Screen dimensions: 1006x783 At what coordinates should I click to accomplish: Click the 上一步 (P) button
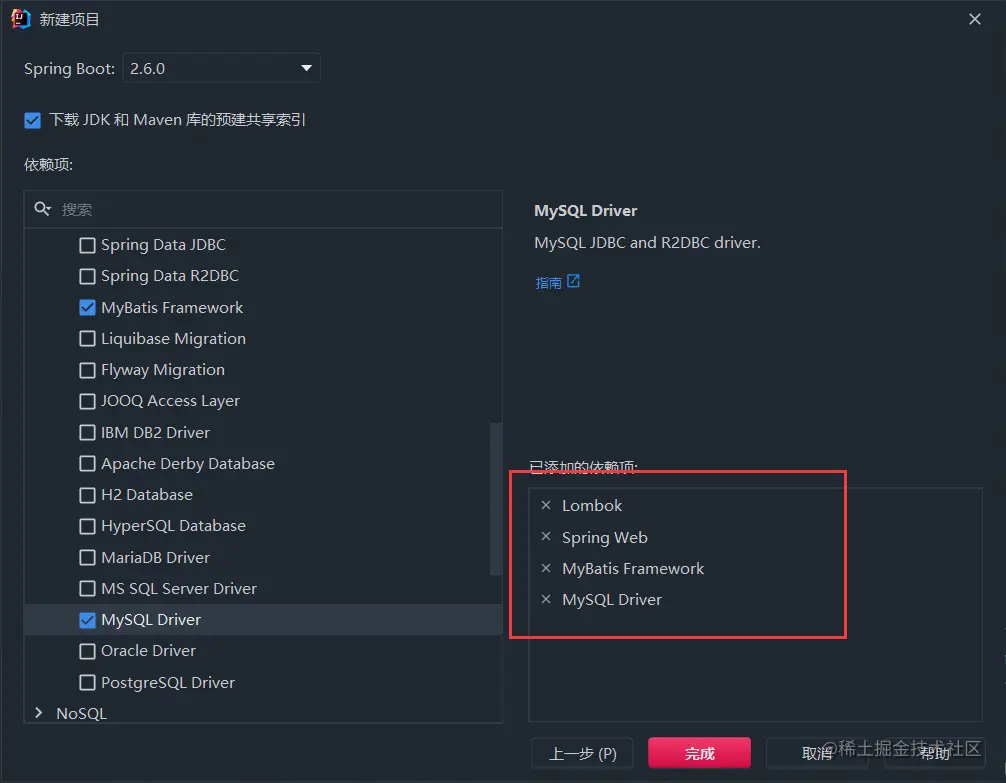tap(583, 753)
